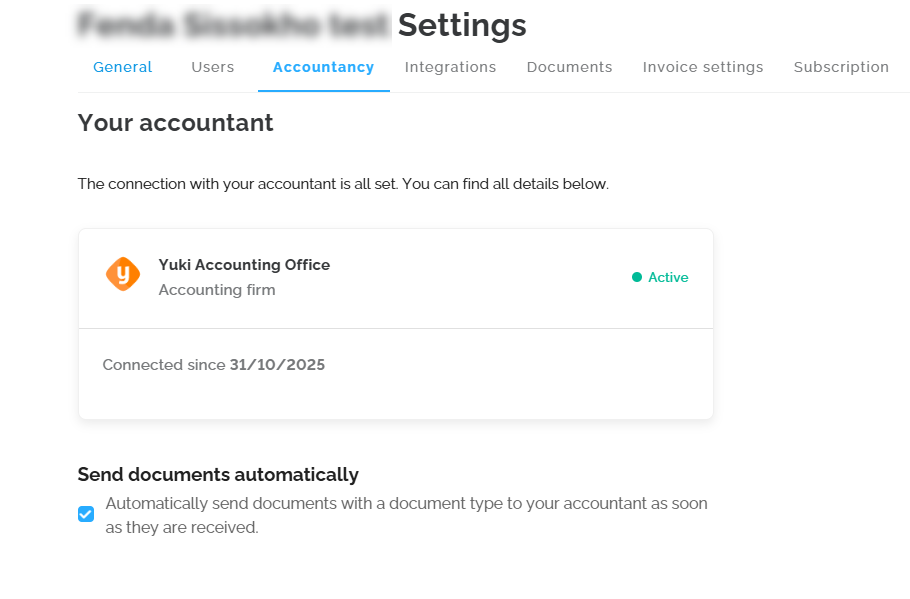Click the Accounting firm subtitle
Screen dimensions: 910x599
tap(217, 290)
